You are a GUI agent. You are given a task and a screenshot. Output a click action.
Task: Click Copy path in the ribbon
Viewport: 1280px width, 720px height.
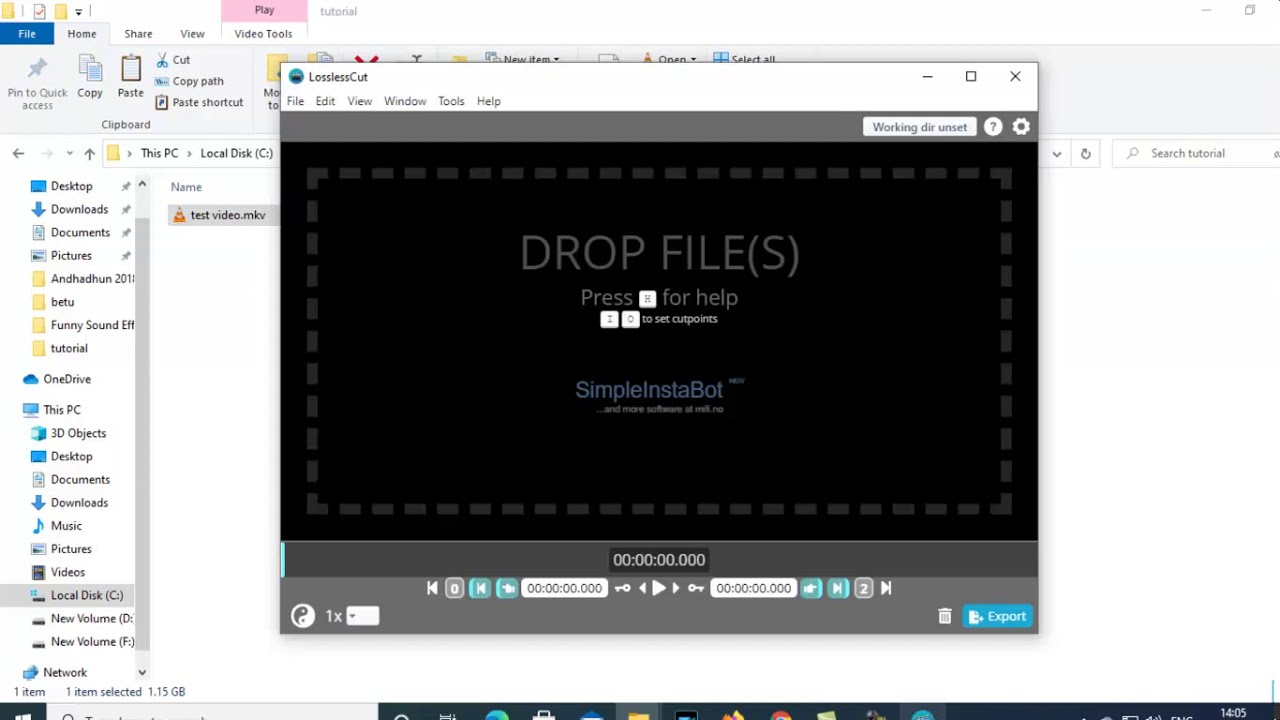tap(189, 81)
